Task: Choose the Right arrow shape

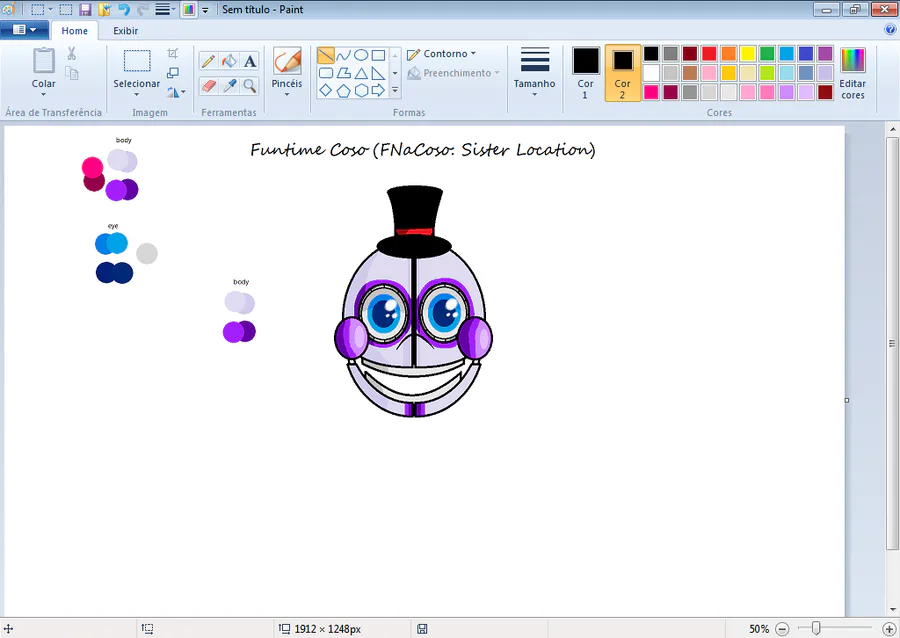Action: (x=378, y=90)
